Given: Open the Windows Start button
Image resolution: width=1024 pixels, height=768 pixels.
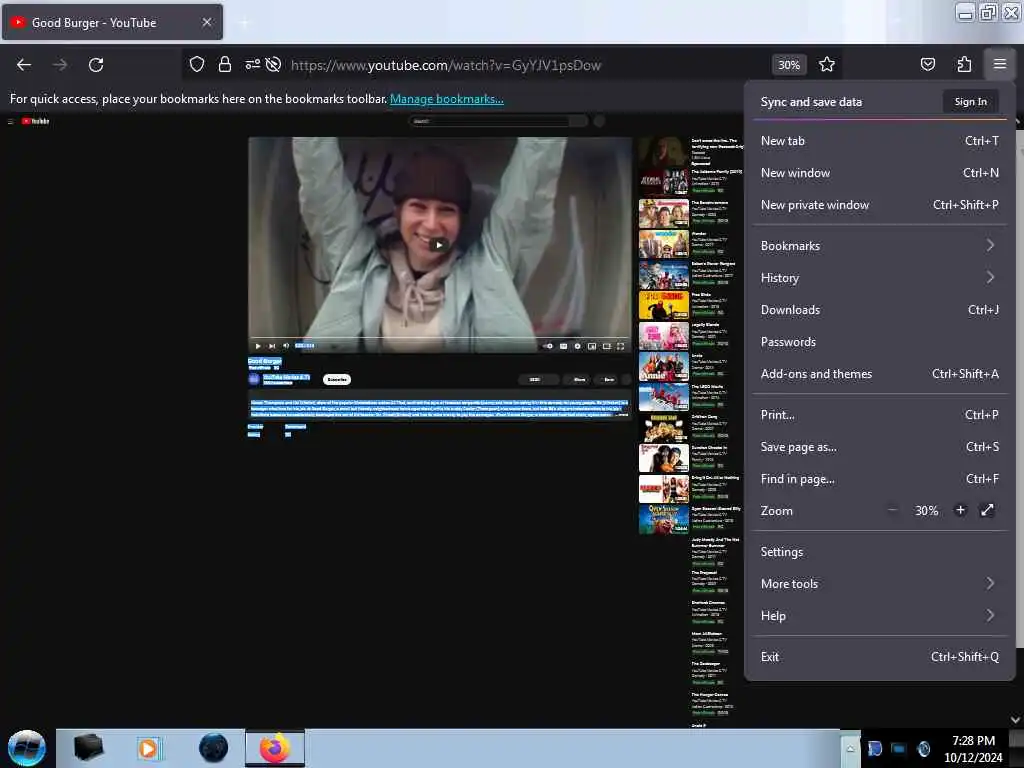Looking at the screenshot, I should [27, 748].
